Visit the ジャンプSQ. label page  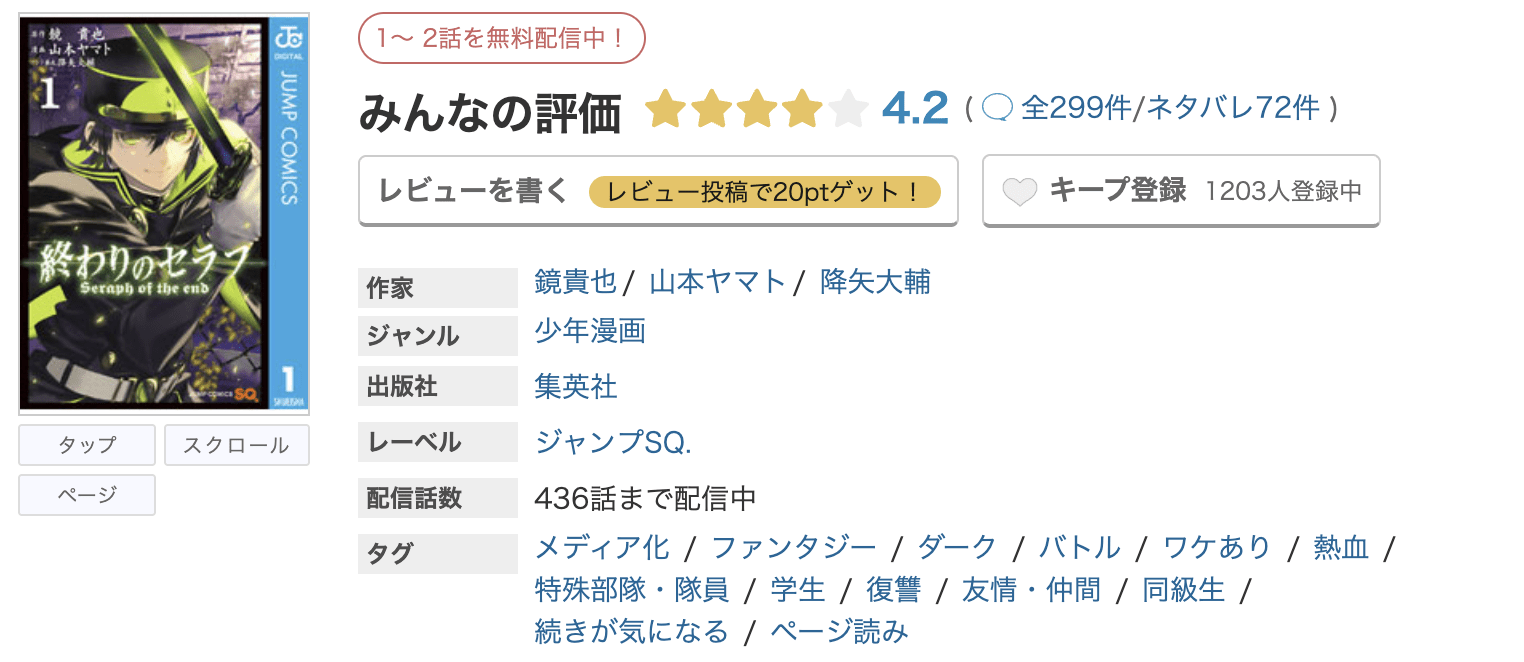[x=611, y=441]
